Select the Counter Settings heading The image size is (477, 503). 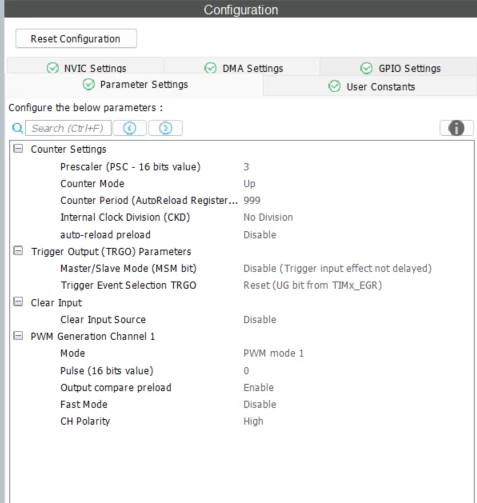coord(68,149)
